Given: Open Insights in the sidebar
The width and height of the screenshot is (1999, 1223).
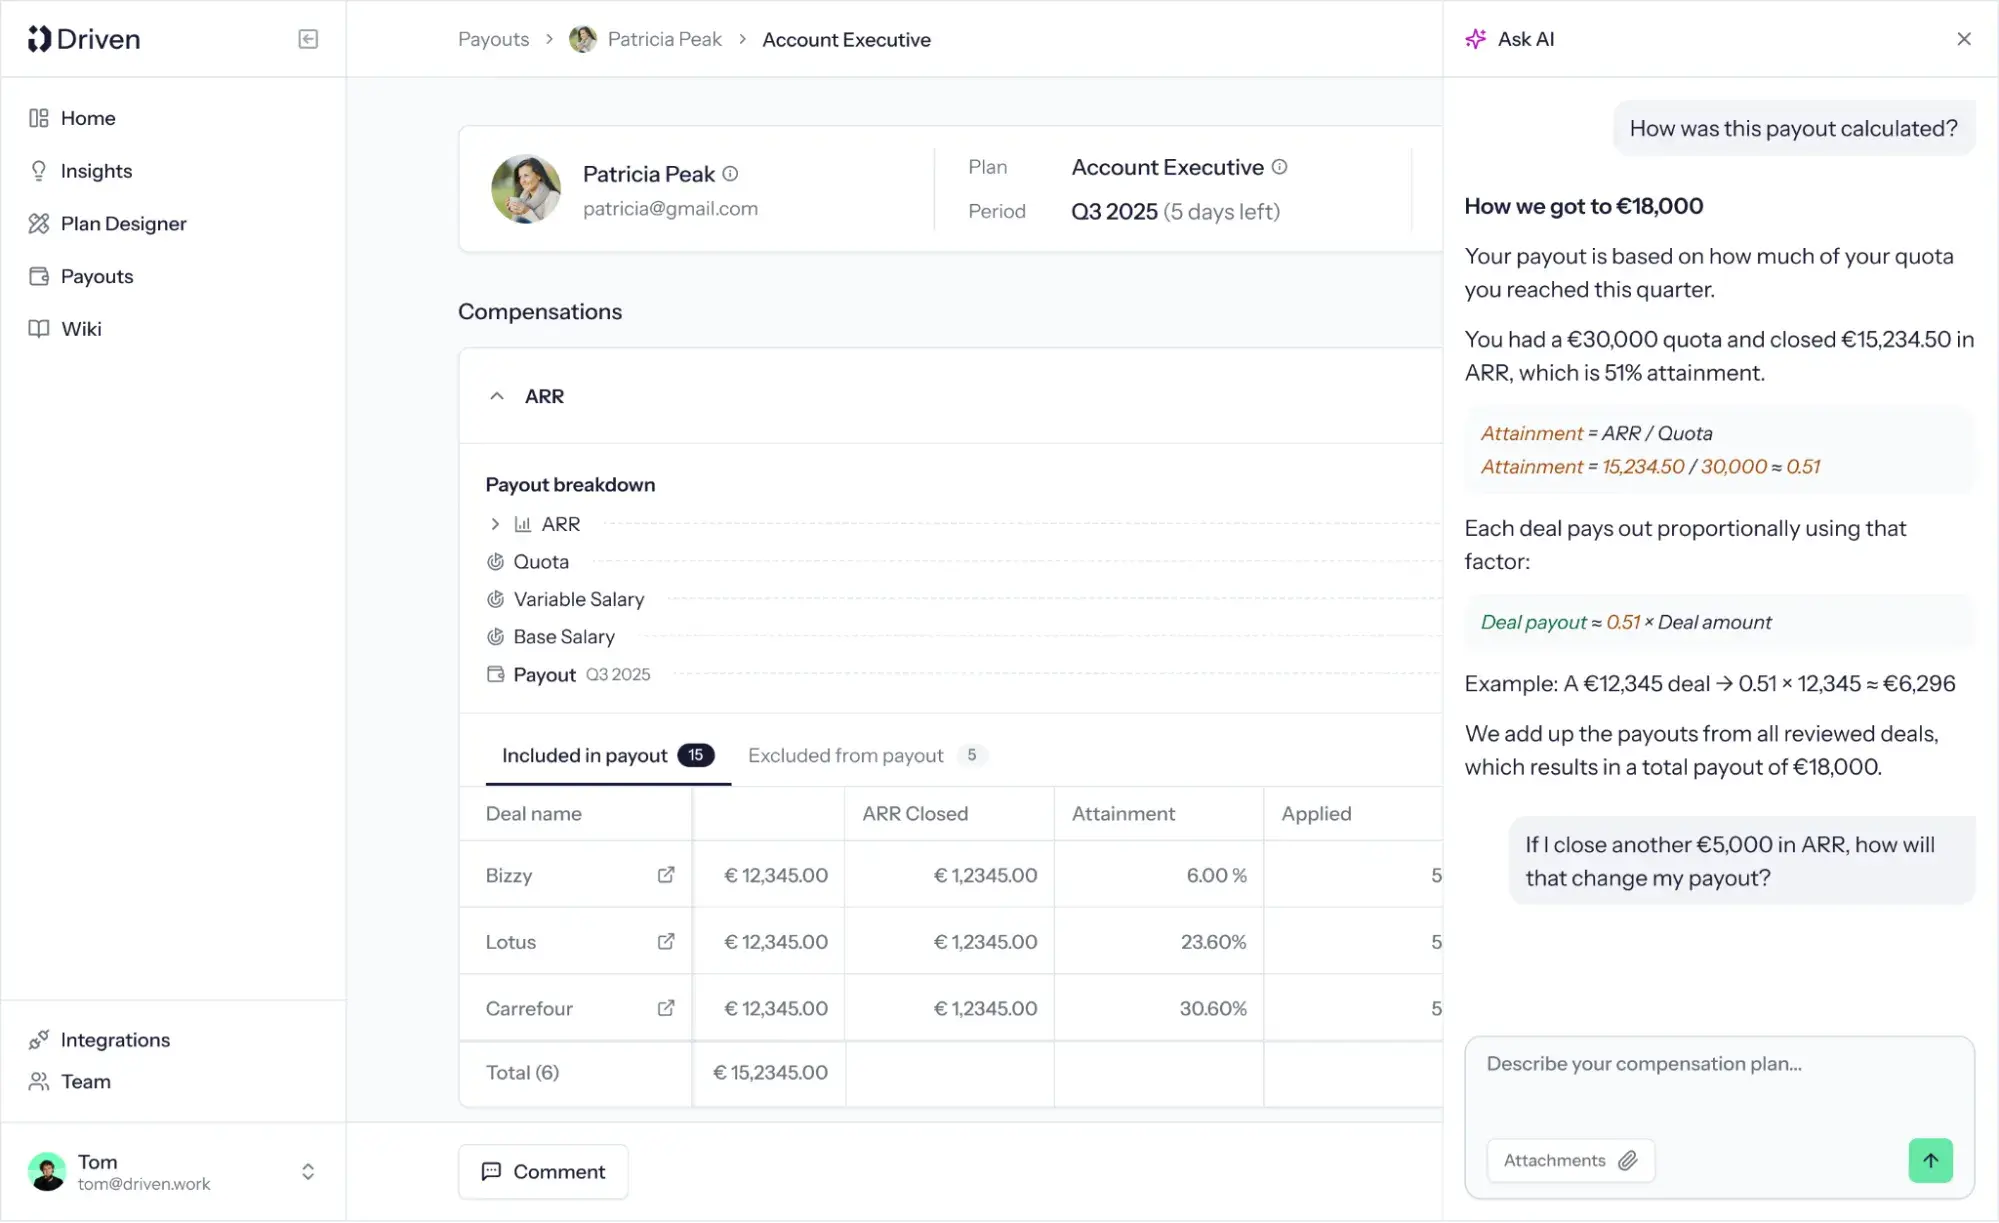Looking at the screenshot, I should tap(96, 171).
